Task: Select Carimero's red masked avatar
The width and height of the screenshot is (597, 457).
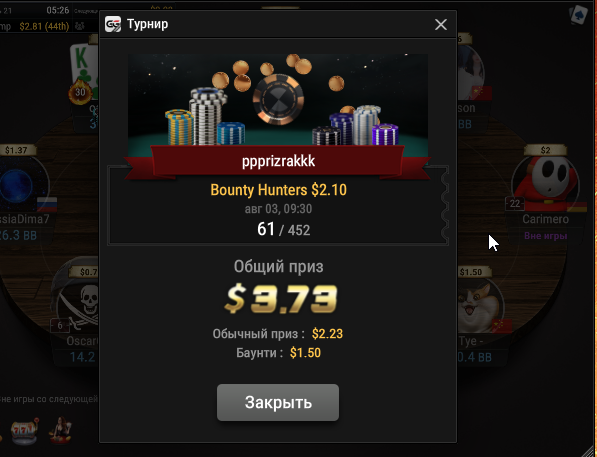Action: (x=546, y=184)
